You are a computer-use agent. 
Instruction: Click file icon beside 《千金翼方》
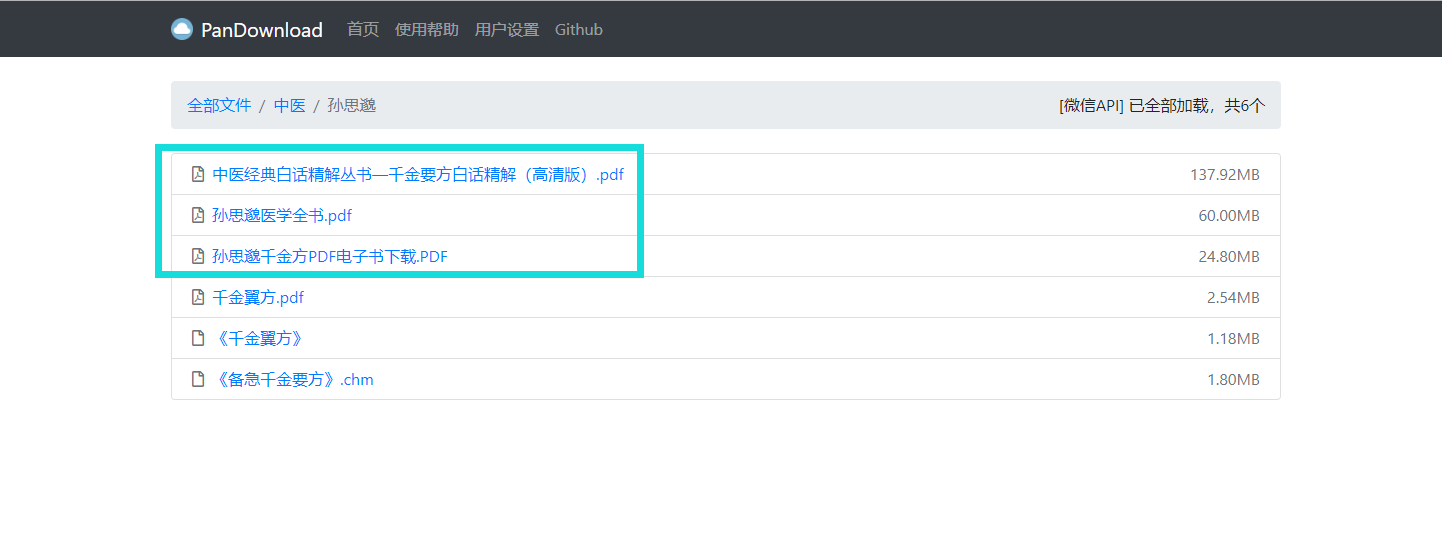point(198,338)
